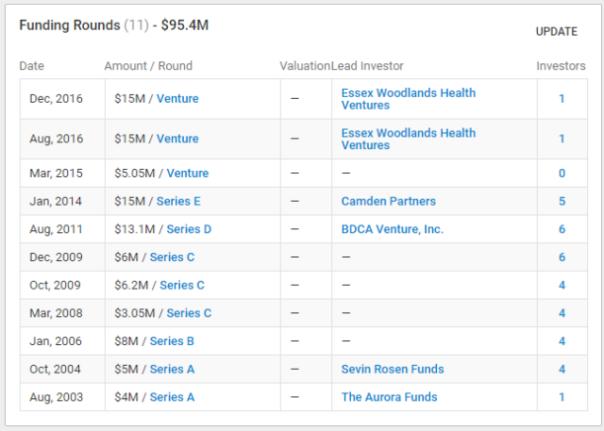Open the BDCA Venture, Inc. link
Viewport: 604px width, 431px height.
point(392,229)
